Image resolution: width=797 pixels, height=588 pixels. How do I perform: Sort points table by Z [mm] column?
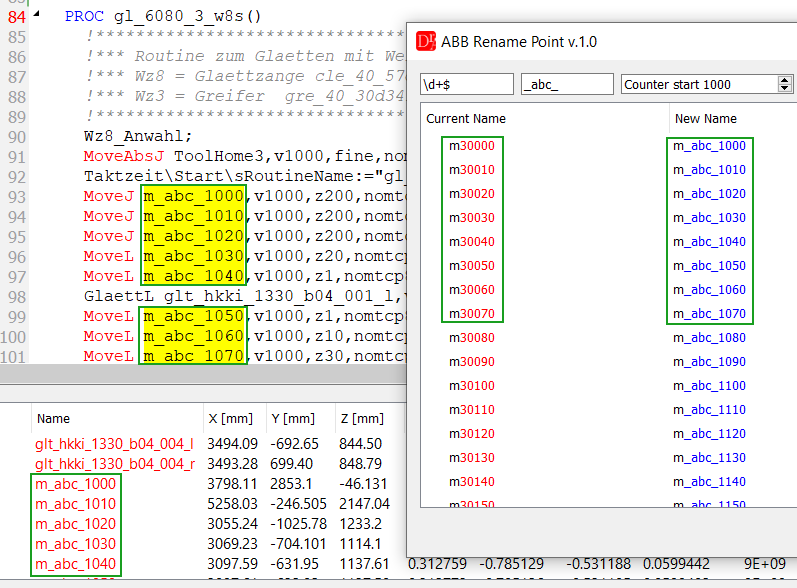(x=362, y=419)
